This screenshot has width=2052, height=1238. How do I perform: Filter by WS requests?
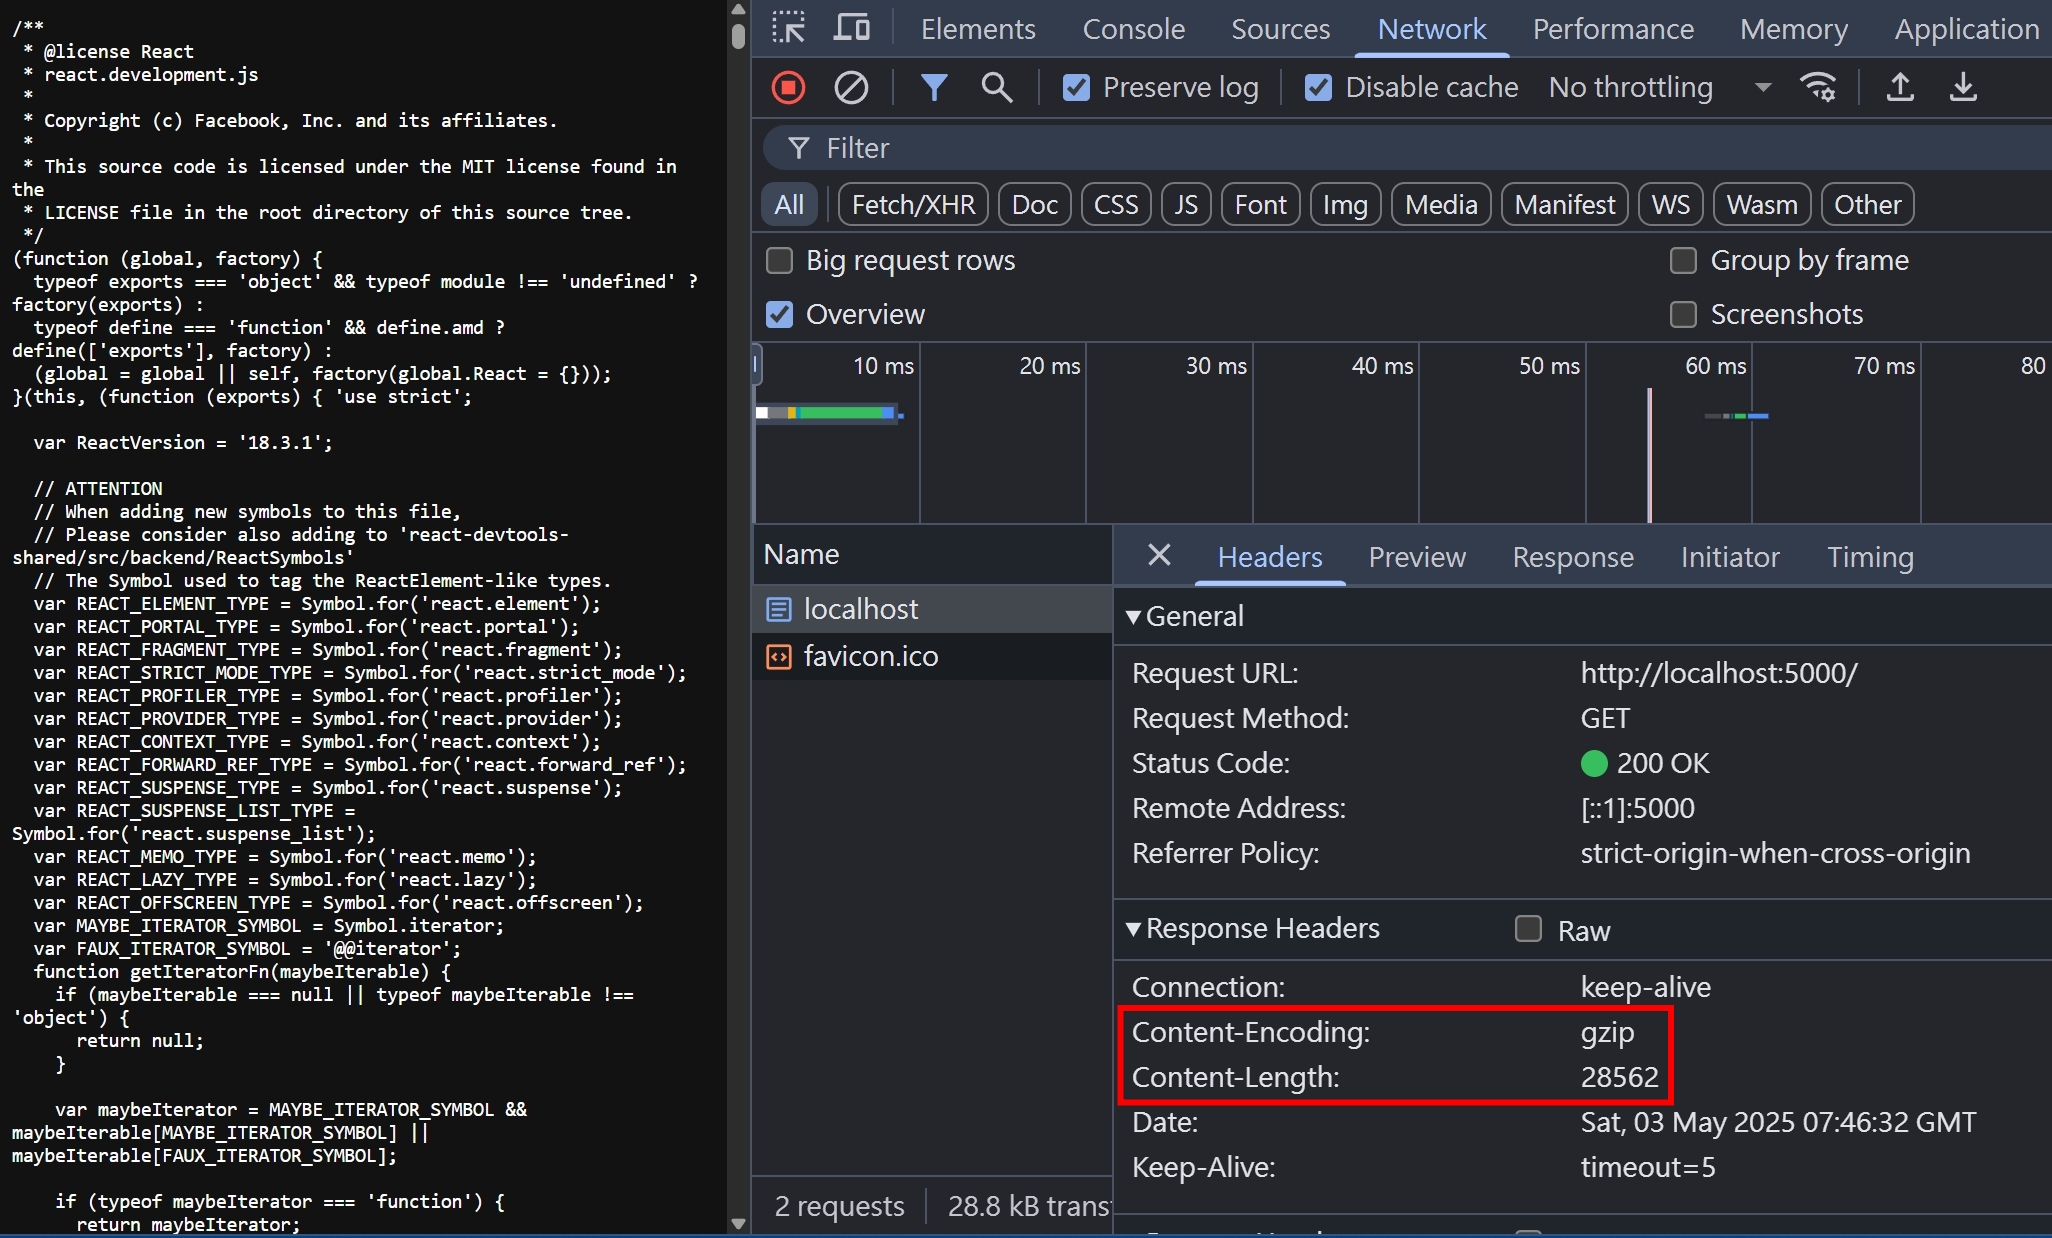1670,205
